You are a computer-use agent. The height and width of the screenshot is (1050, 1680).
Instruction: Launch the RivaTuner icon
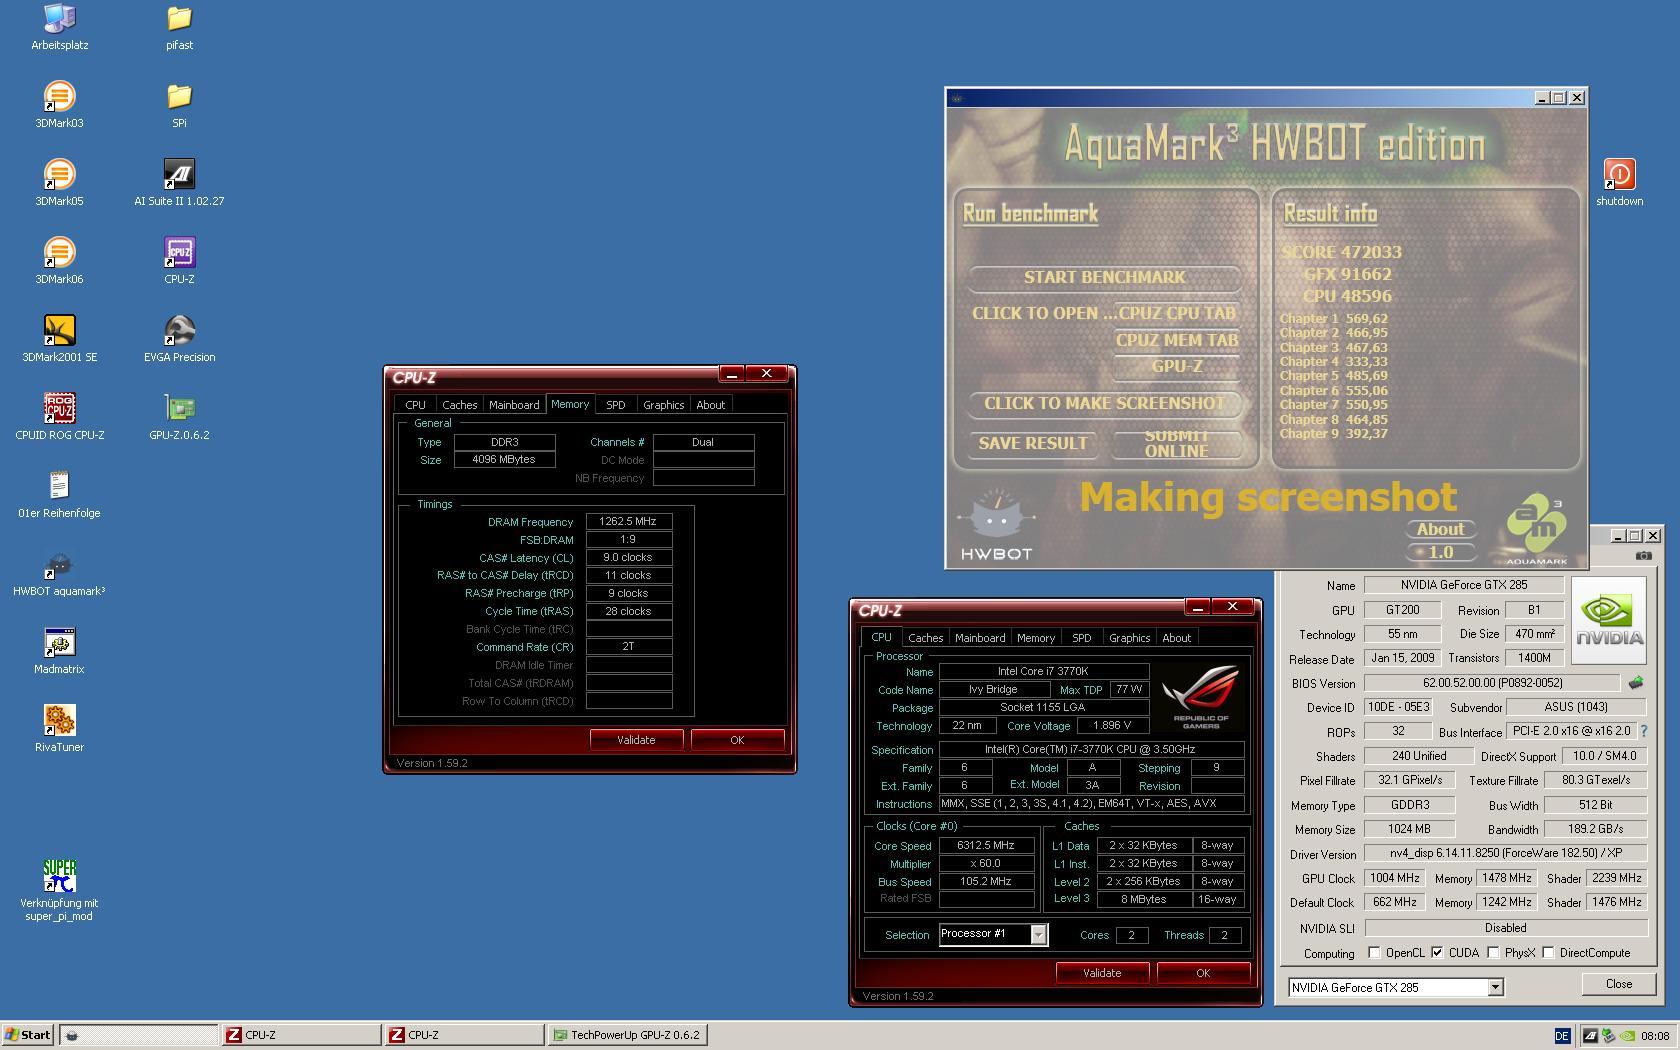click(59, 721)
